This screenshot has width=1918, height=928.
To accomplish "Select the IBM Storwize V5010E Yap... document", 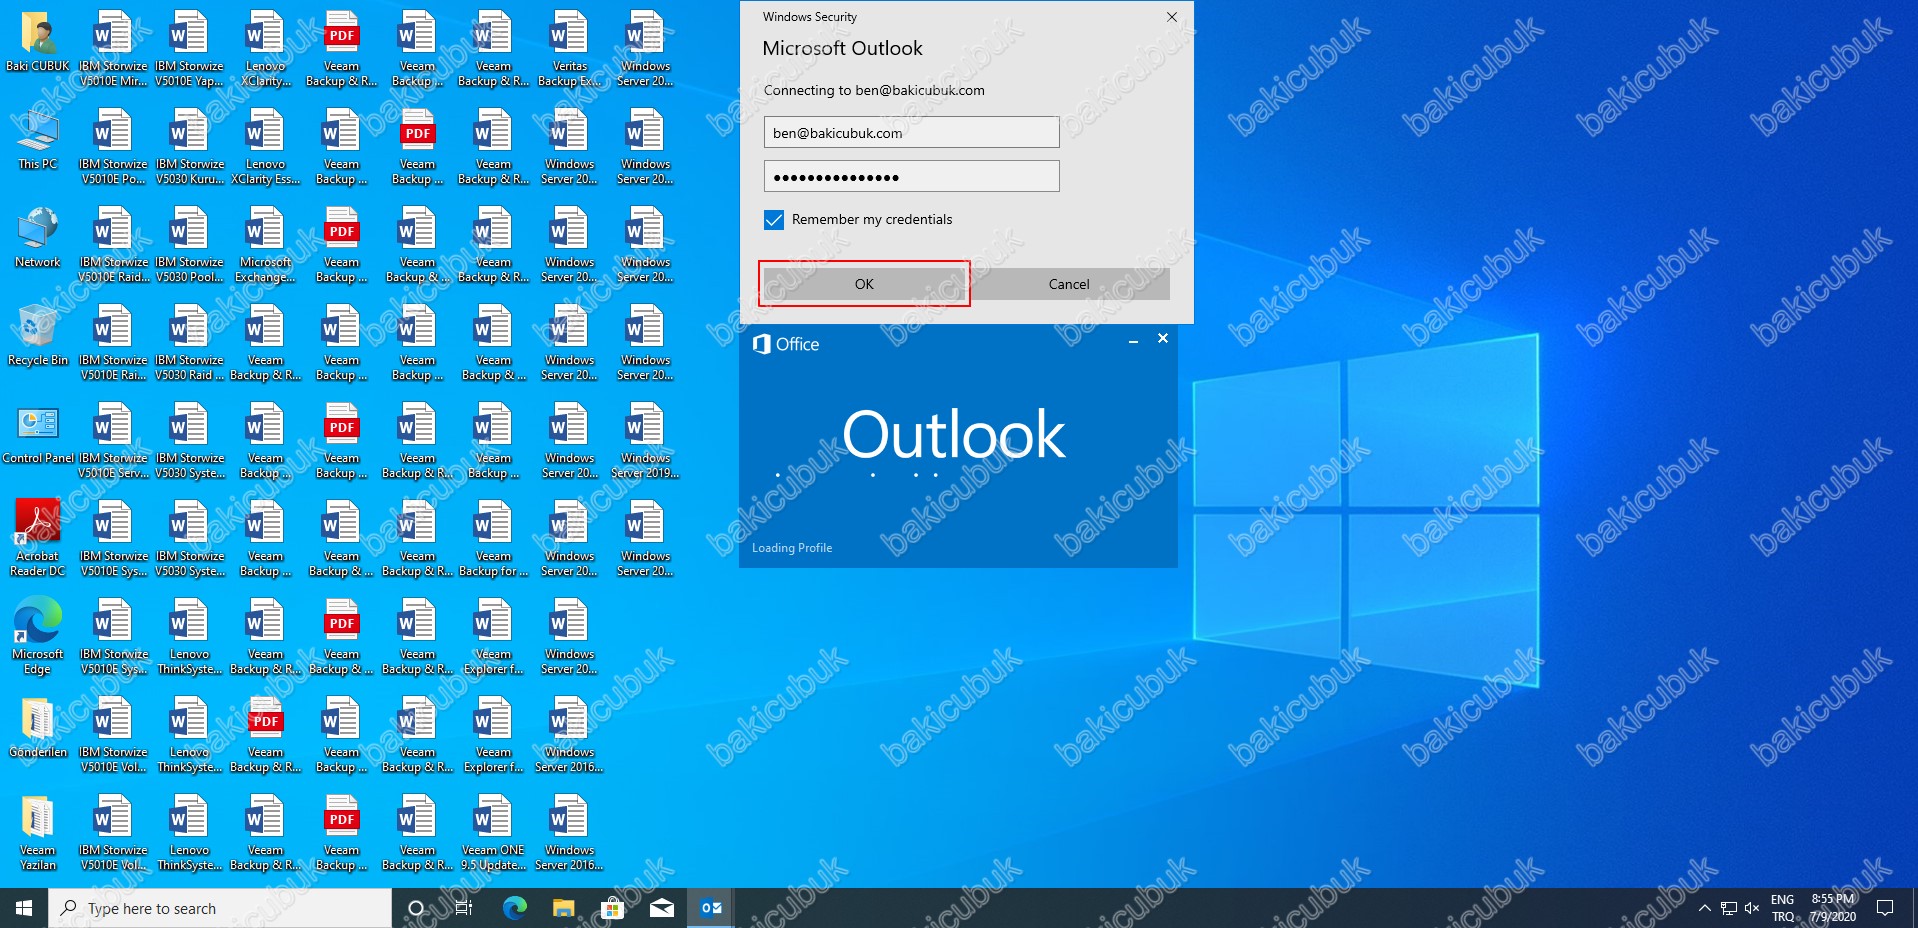I will pos(189,50).
